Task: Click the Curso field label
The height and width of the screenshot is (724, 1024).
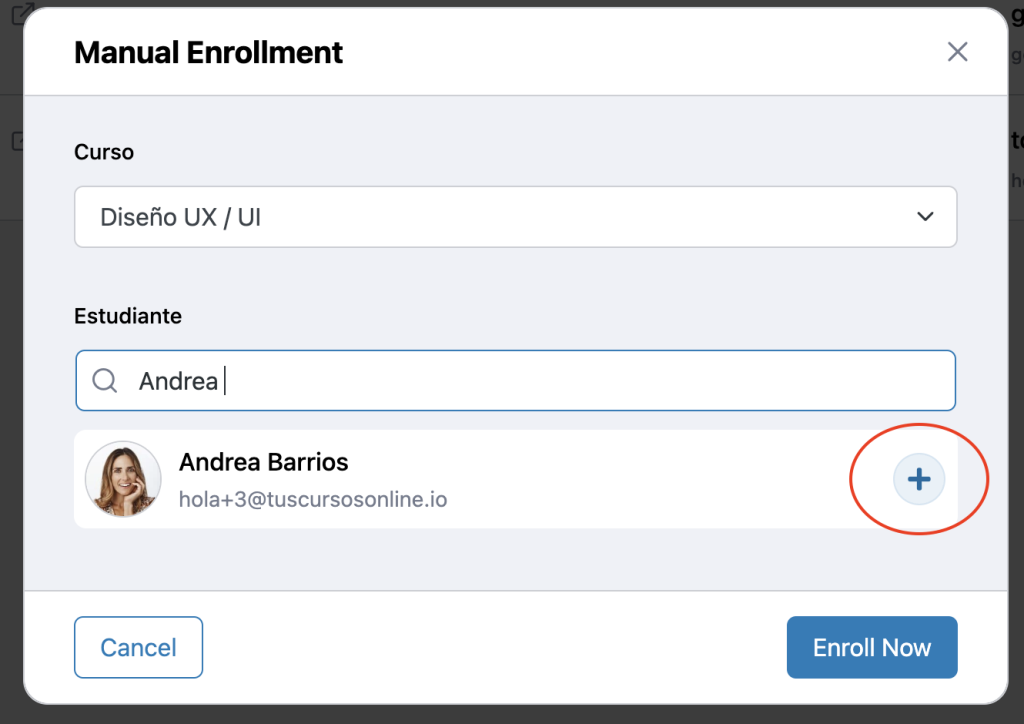Action: click(x=104, y=152)
